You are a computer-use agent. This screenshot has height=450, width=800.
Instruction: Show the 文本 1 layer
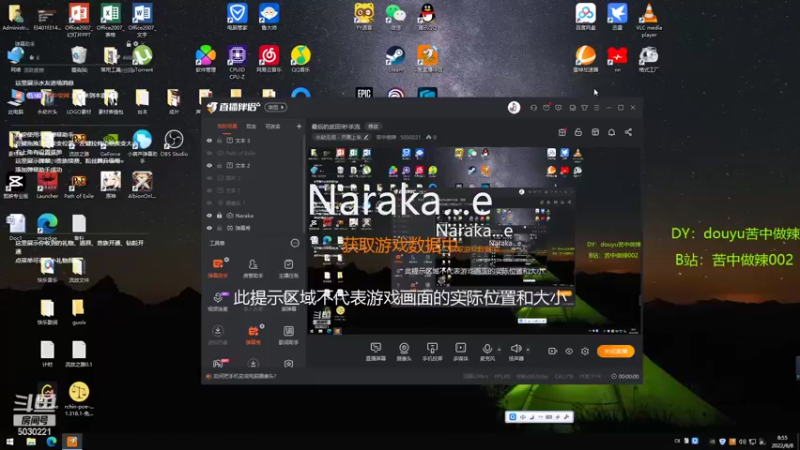[x=209, y=190]
